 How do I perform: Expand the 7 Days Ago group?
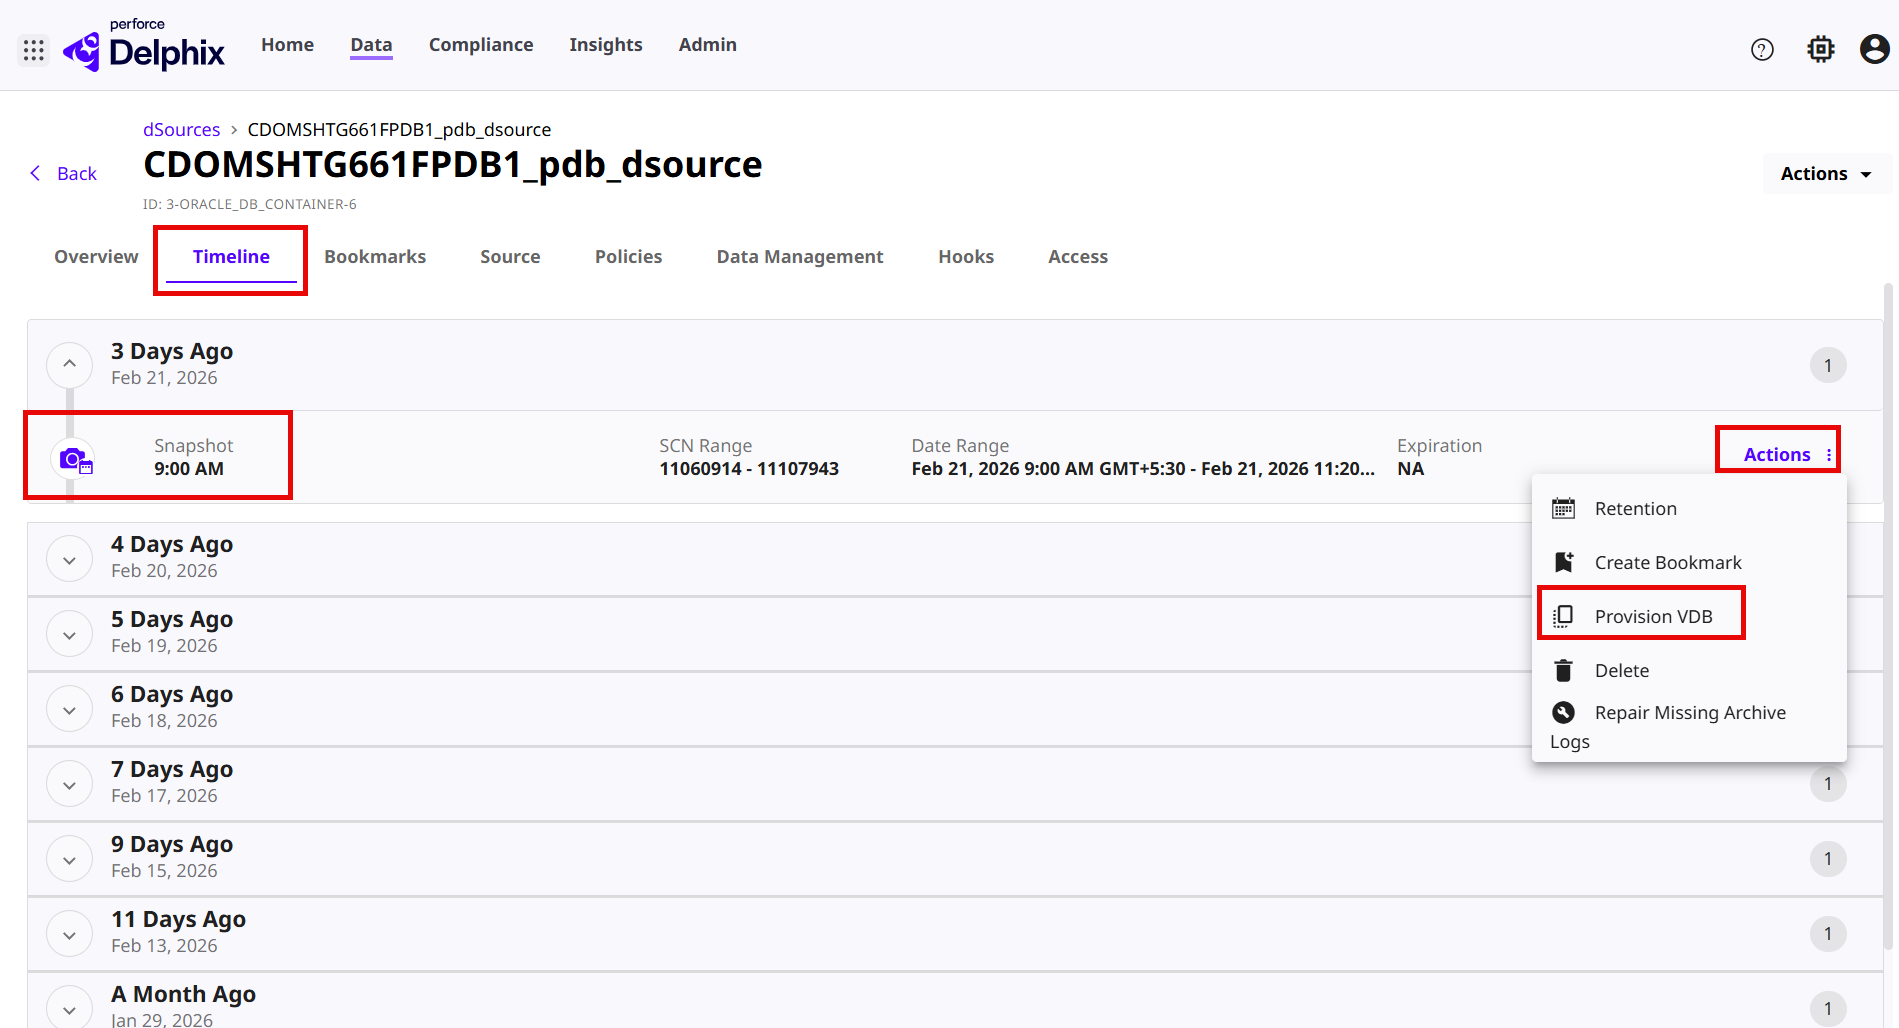(70, 785)
